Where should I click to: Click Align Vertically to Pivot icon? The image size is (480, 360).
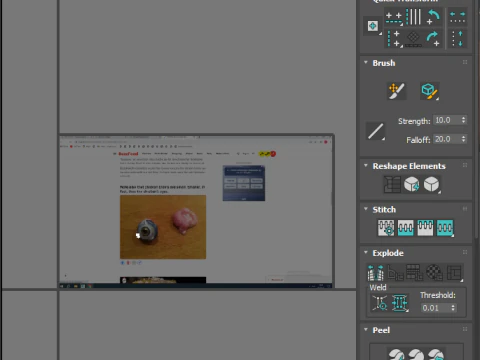click(x=394, y=38)
